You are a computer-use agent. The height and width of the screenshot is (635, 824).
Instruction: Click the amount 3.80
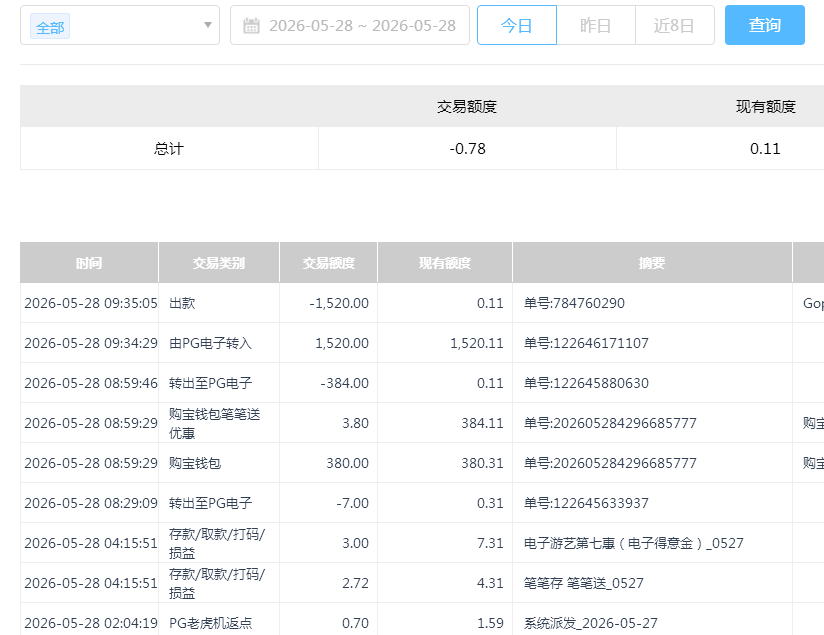coord(355,423)
